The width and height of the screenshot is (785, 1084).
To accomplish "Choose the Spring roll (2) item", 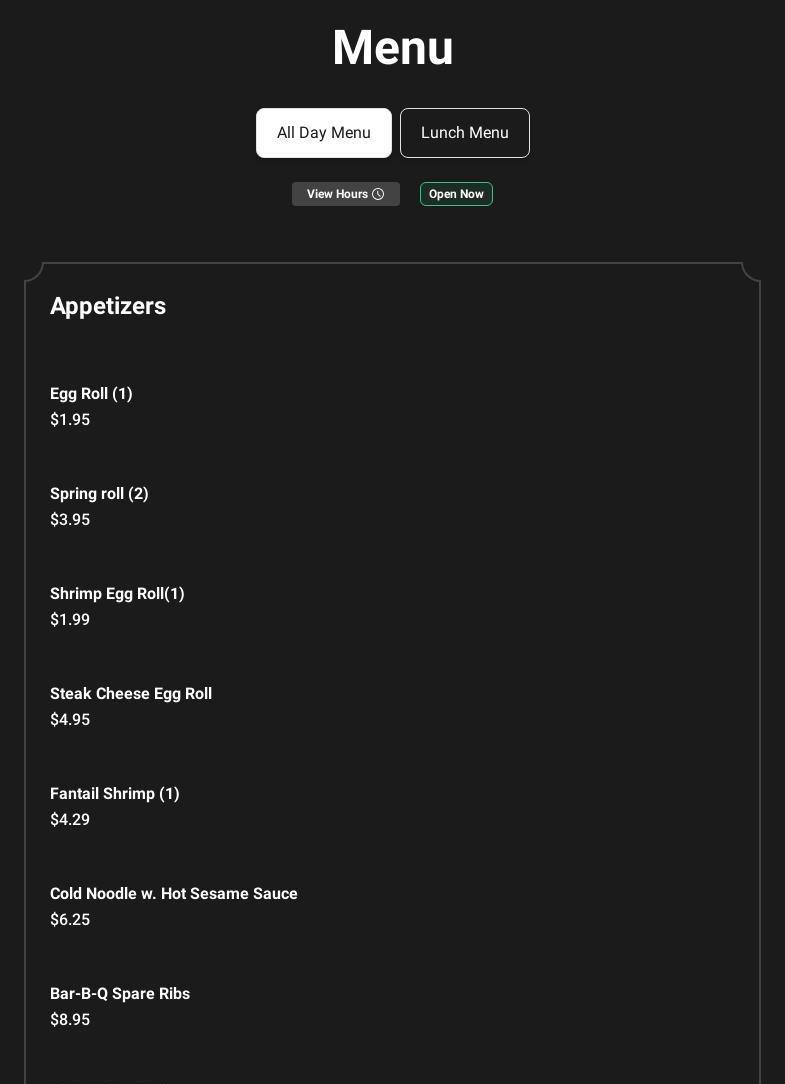I will pyautogui.click(x=99, y=494).
